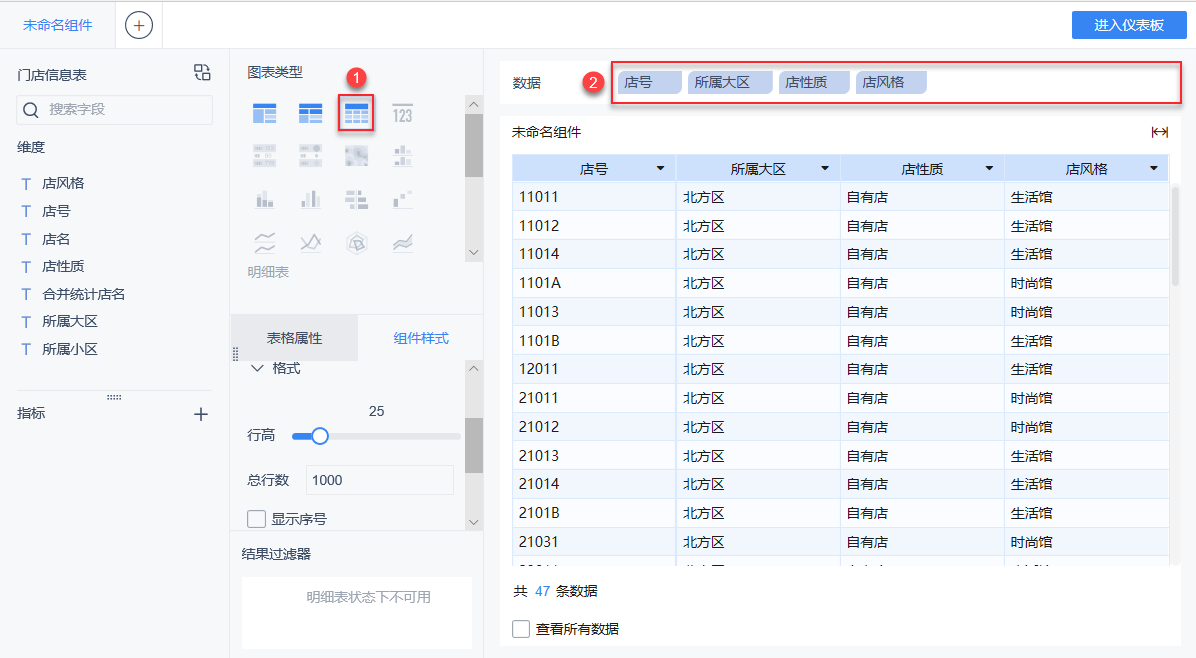The width and height of the screenshot is (1196, 658).
Task: Click the 行高 slider handle
Action: 320,436
